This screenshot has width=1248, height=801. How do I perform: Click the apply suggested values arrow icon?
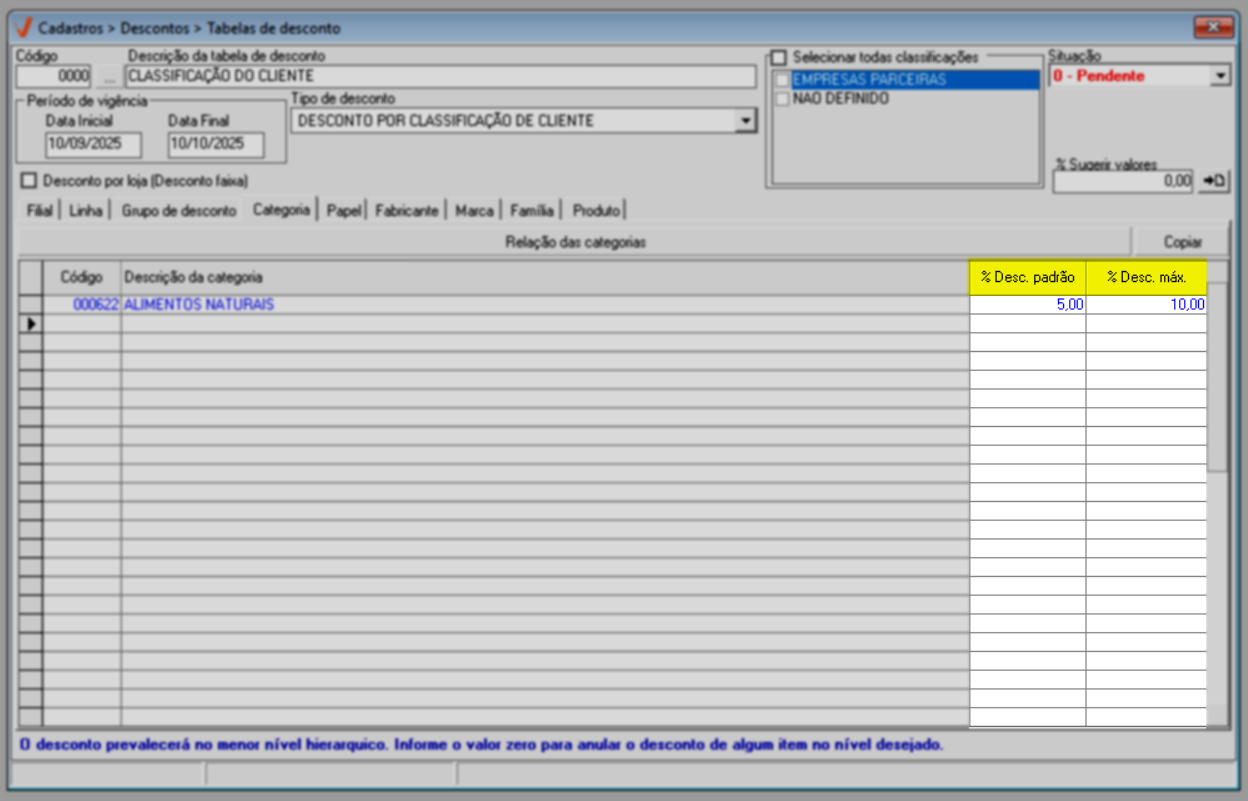pyautogui.click(x=1214, y=181)
